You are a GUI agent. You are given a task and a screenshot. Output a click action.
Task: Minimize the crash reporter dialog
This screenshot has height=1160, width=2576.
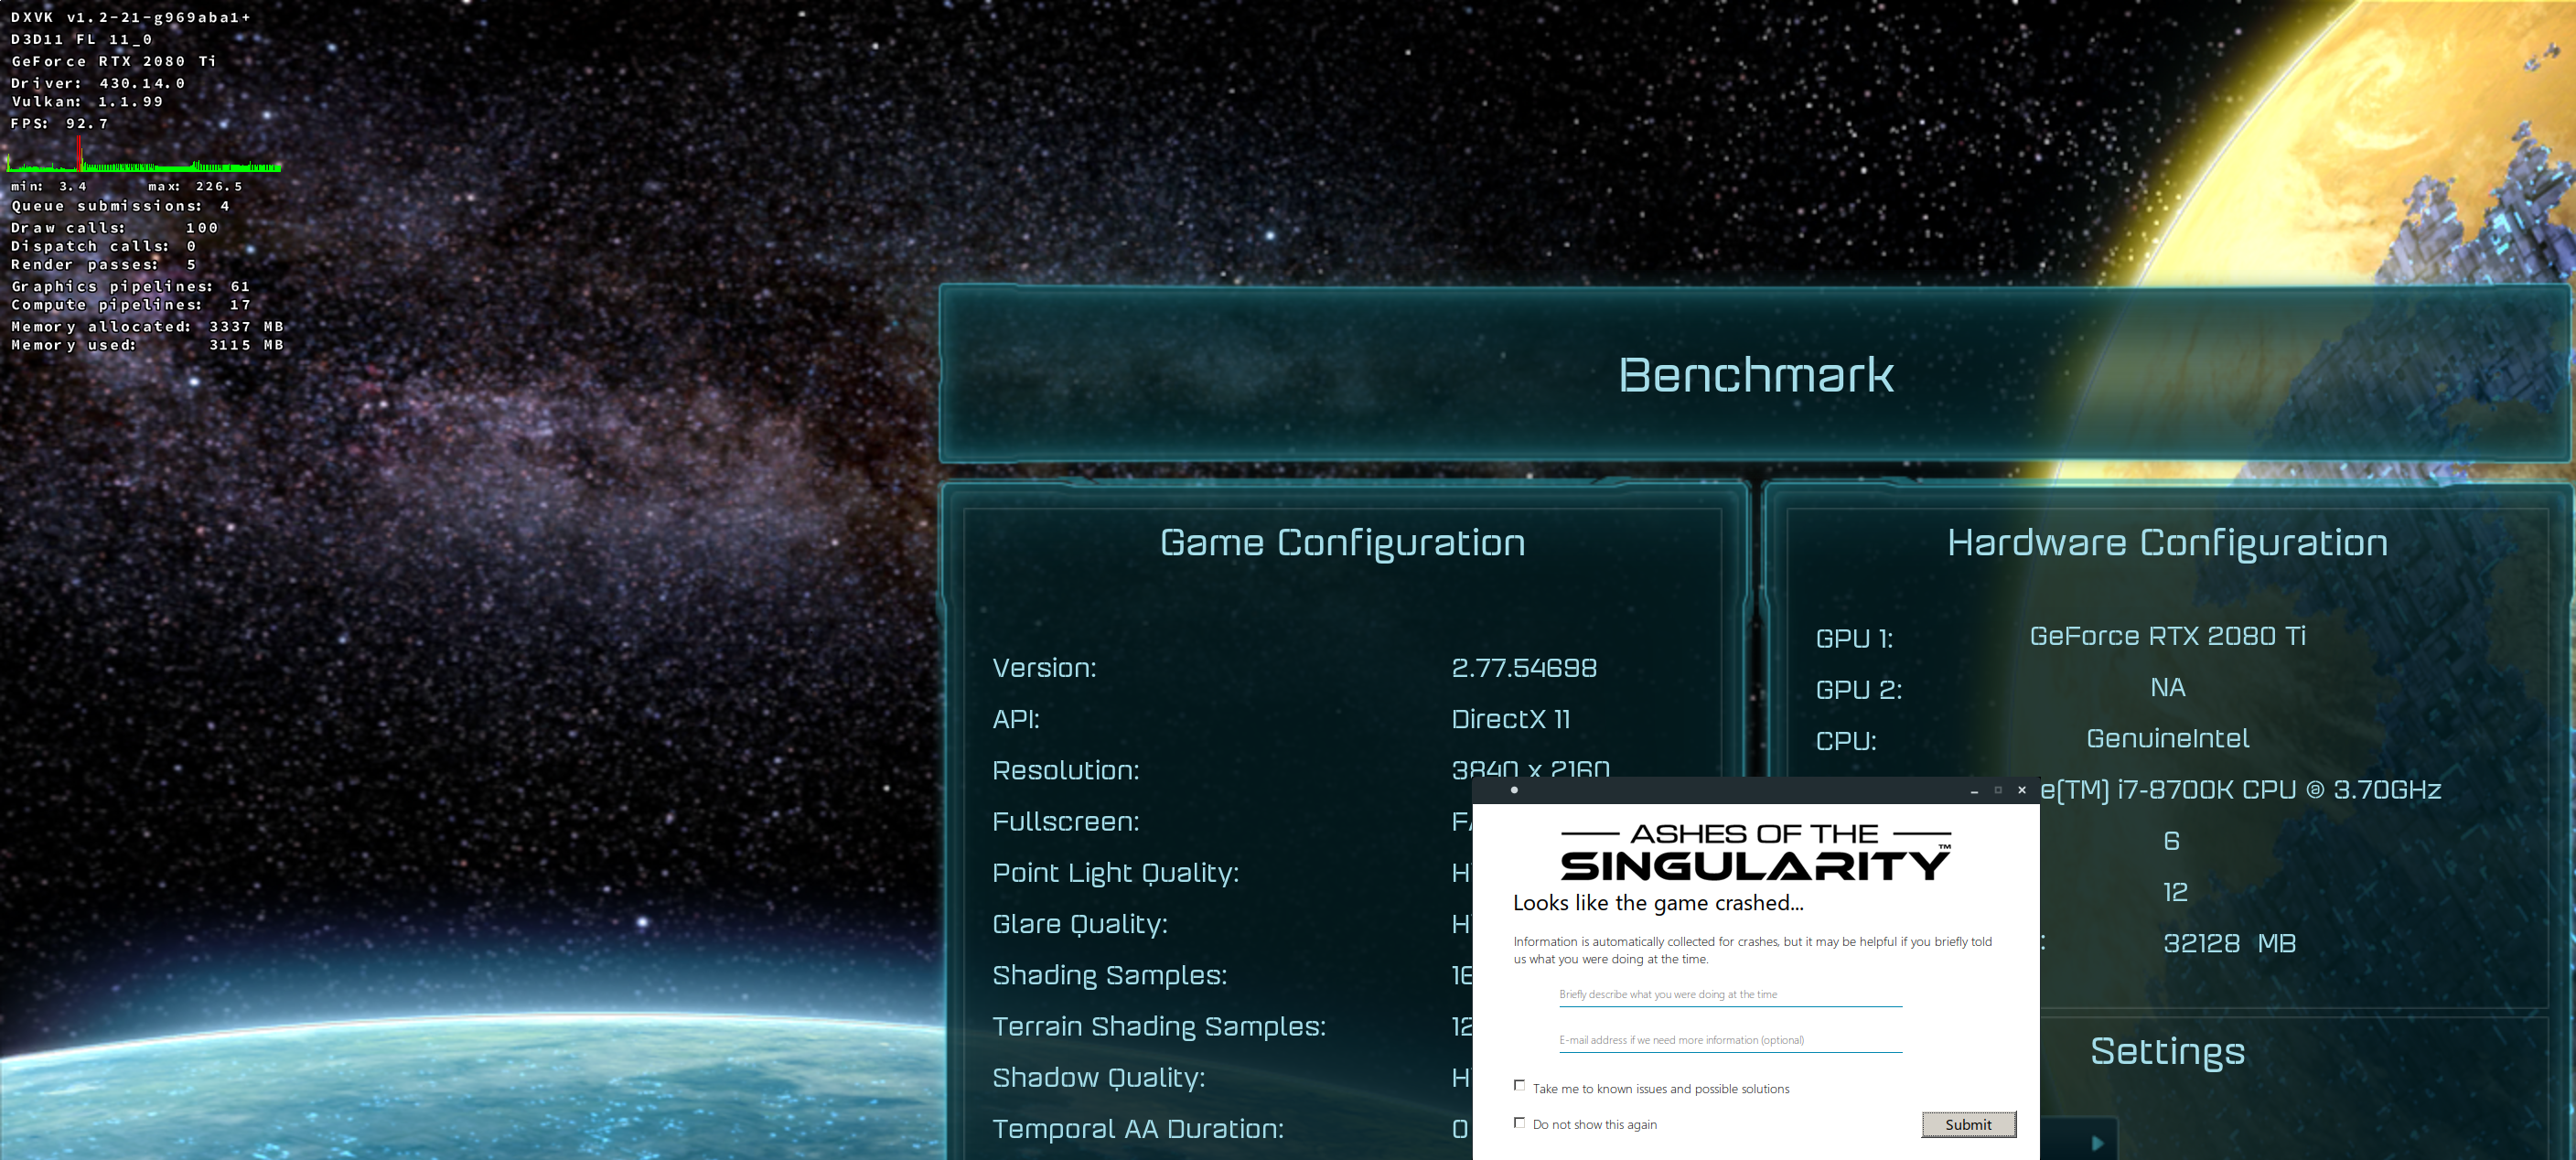click(1974, 790)
